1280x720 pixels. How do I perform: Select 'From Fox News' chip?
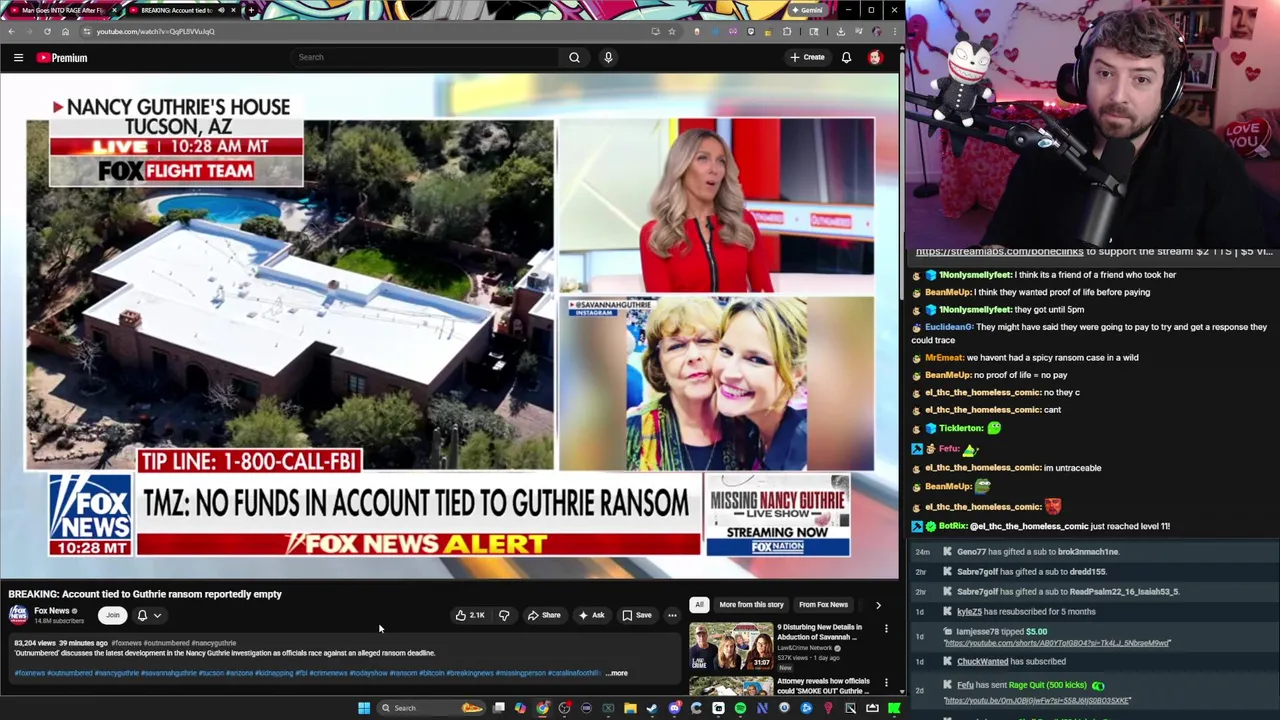point(823,604)
